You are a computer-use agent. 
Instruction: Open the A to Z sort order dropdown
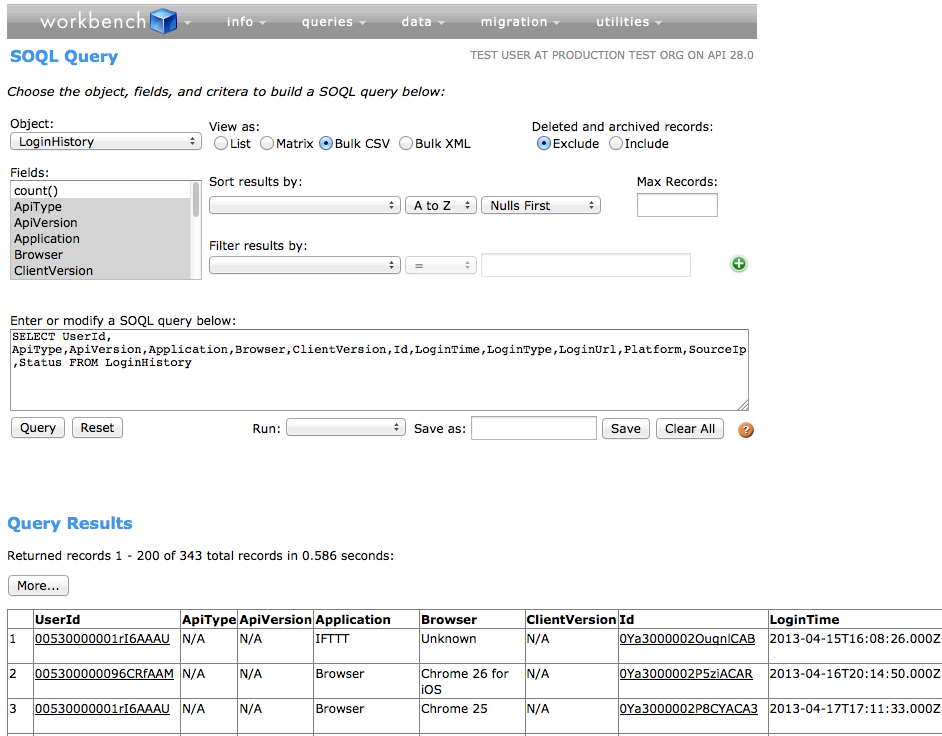click(440, 204)
